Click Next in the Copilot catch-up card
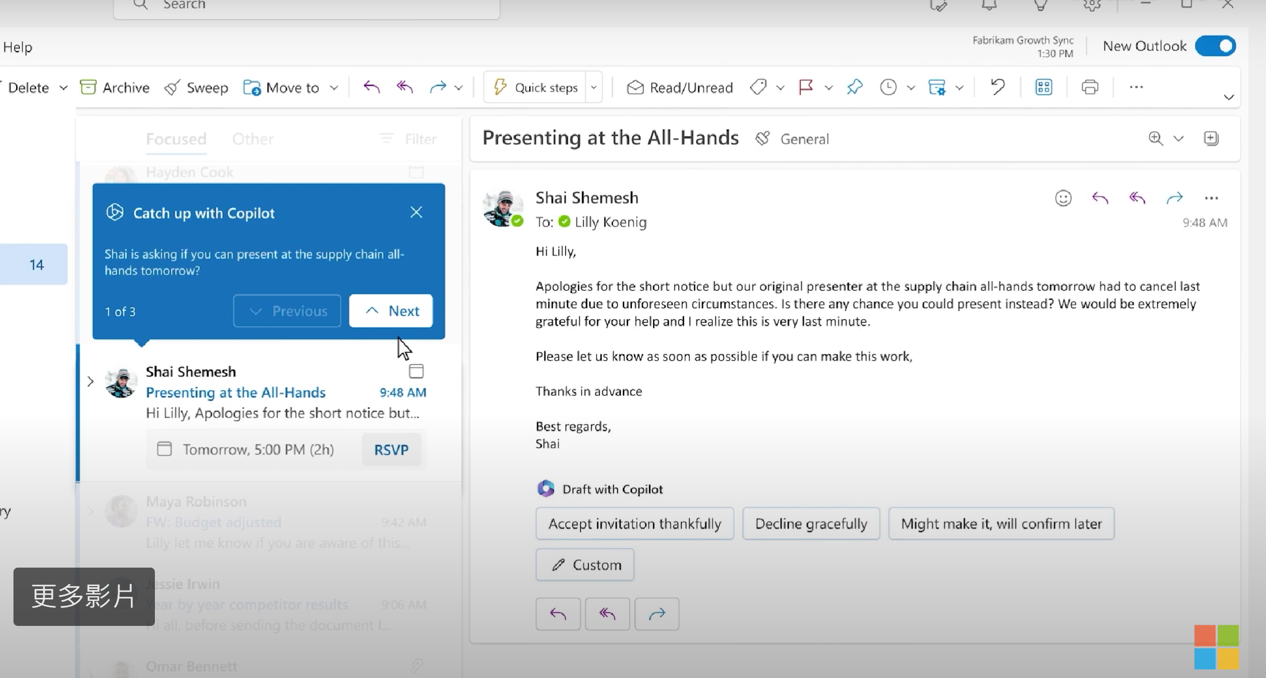Viewport: 1266px width, 678px height. click(x=391, y=311)
